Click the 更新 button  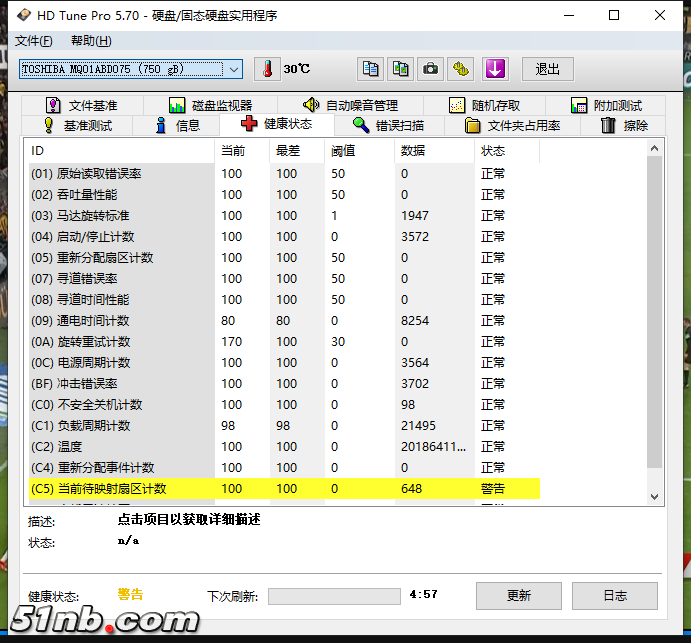click(519, 596)
